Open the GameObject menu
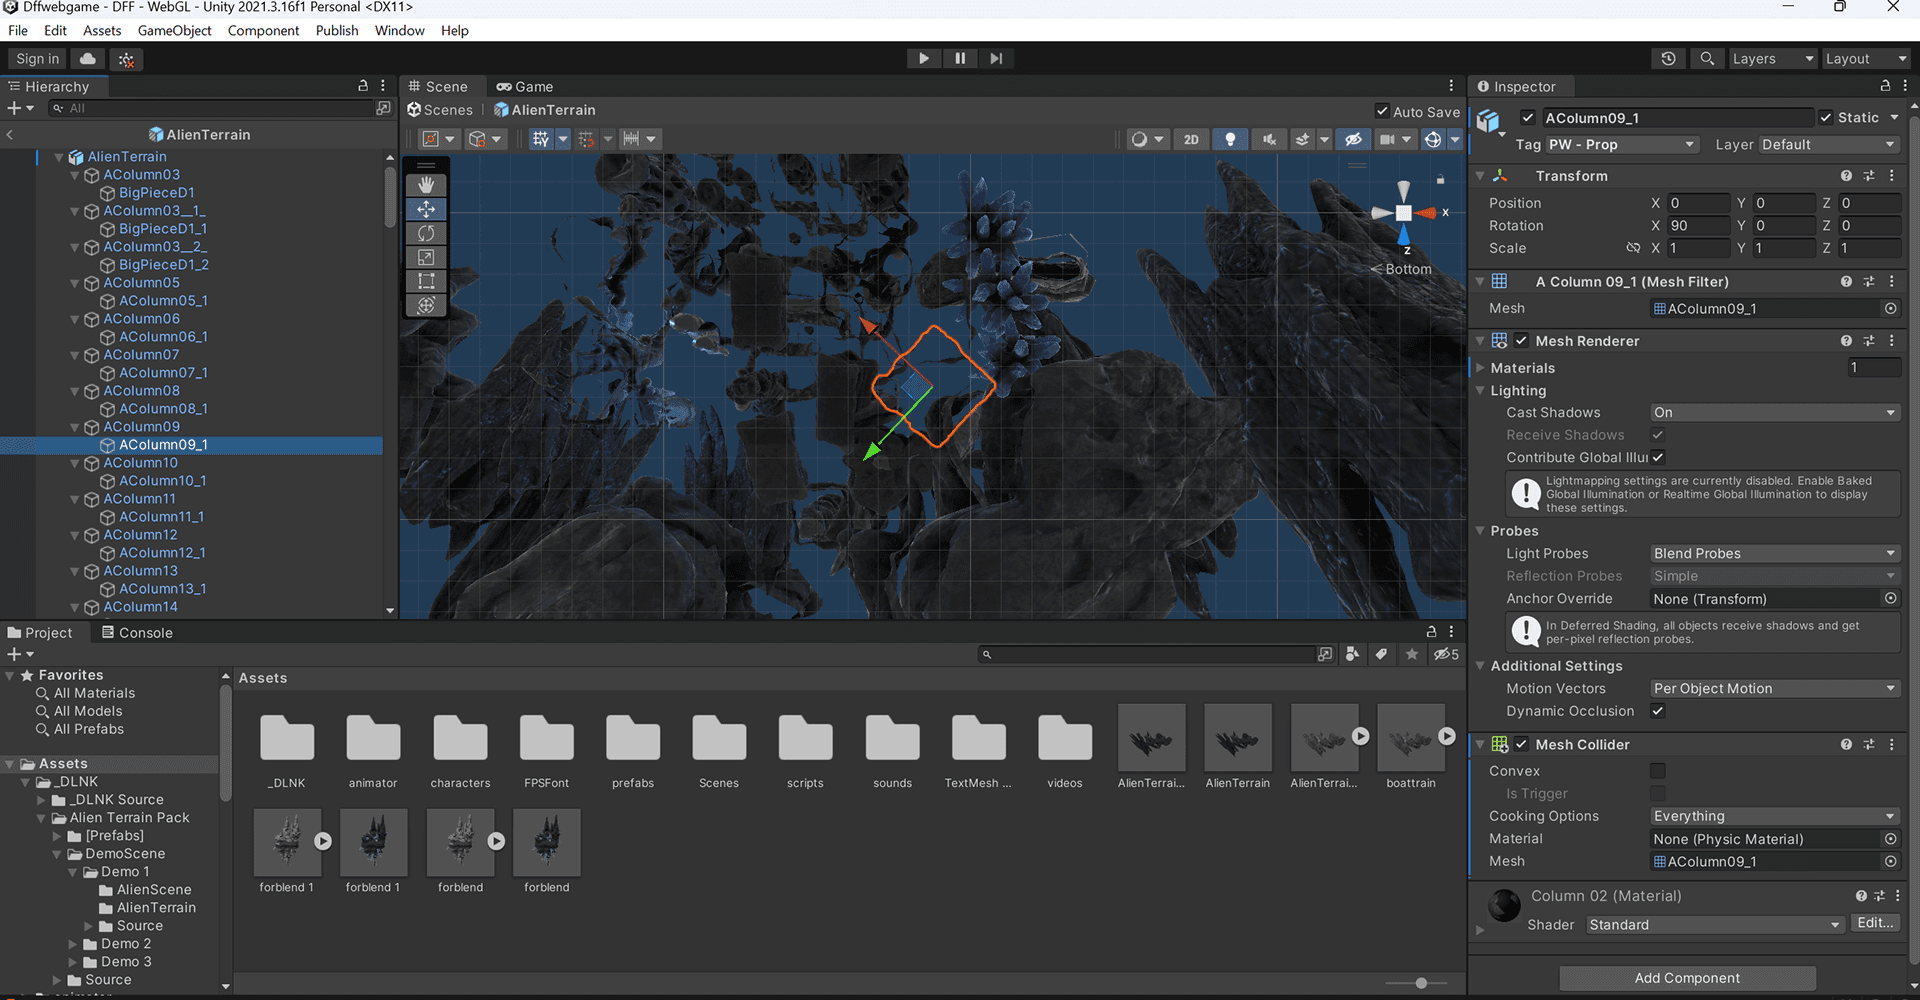Viewport: 1920px width, 1000px height. click(x=174, y=31)
